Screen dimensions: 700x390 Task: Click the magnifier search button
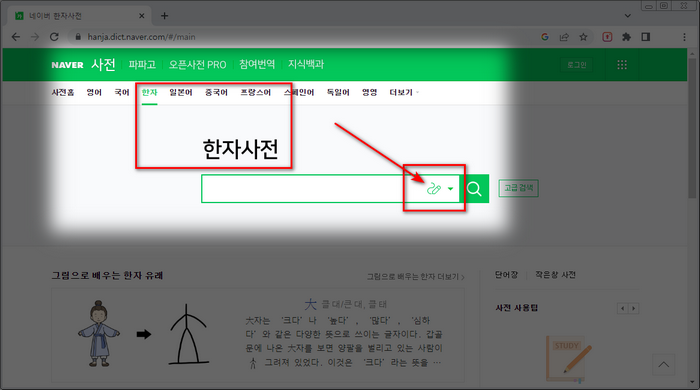pyautogui.click(x=474, y=189)
